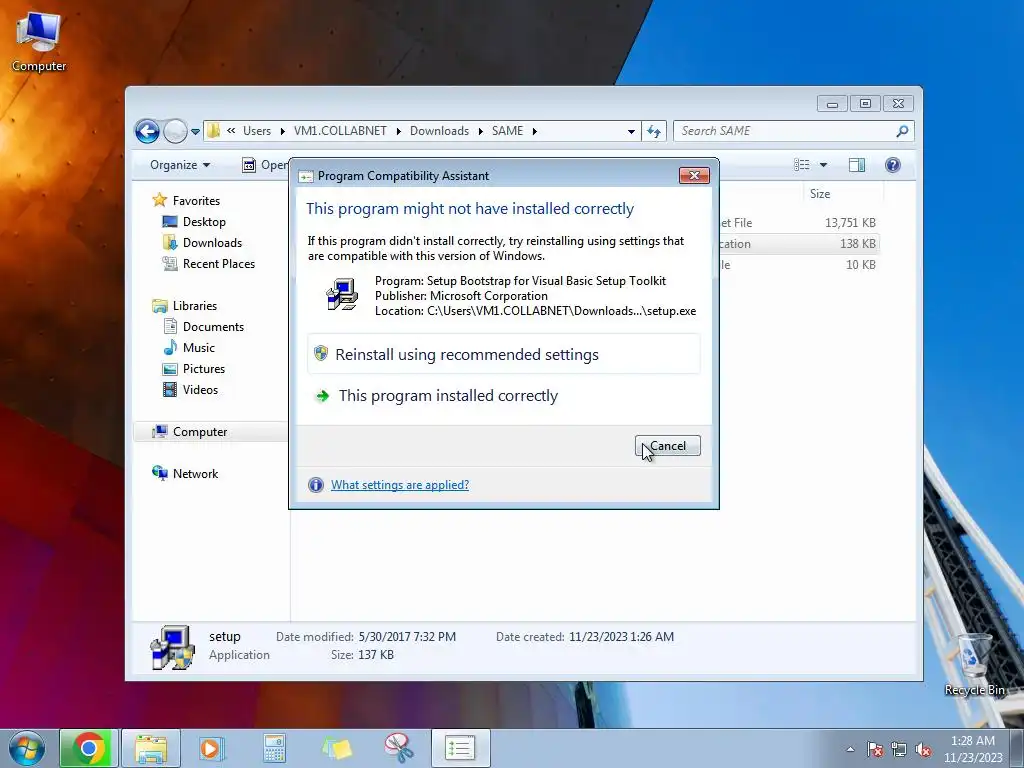1024x768 pixels.
Task: Close the Program Compatibility Assistant dialog
Action: [694, 175]
